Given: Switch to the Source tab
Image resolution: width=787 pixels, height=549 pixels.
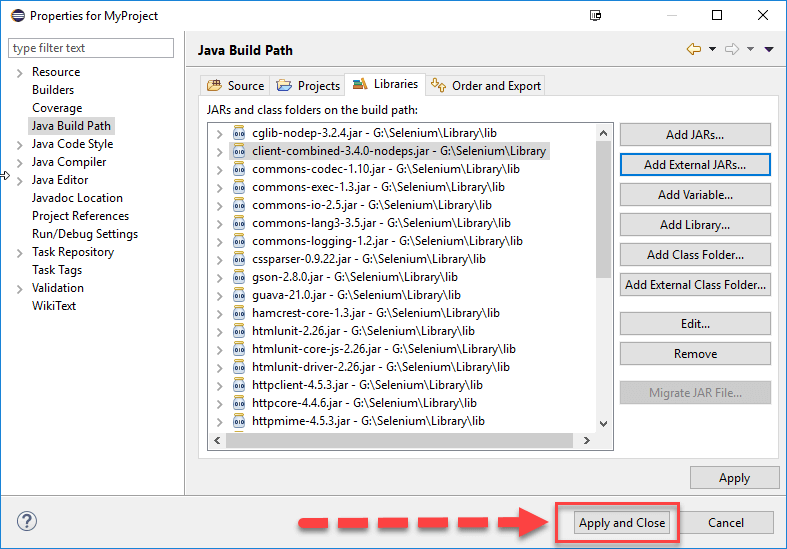Looking at the screenshot, I should coord(236,86).
